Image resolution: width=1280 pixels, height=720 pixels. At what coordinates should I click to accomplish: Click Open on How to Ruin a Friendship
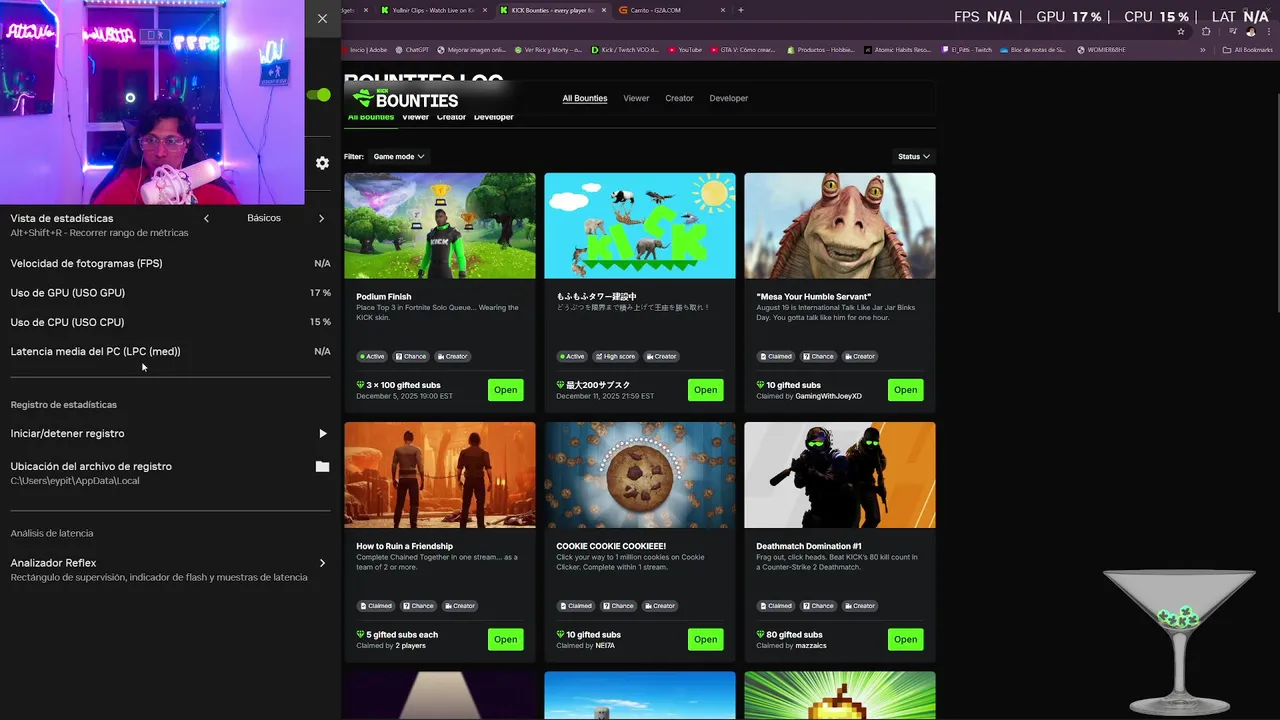(506, 640)
